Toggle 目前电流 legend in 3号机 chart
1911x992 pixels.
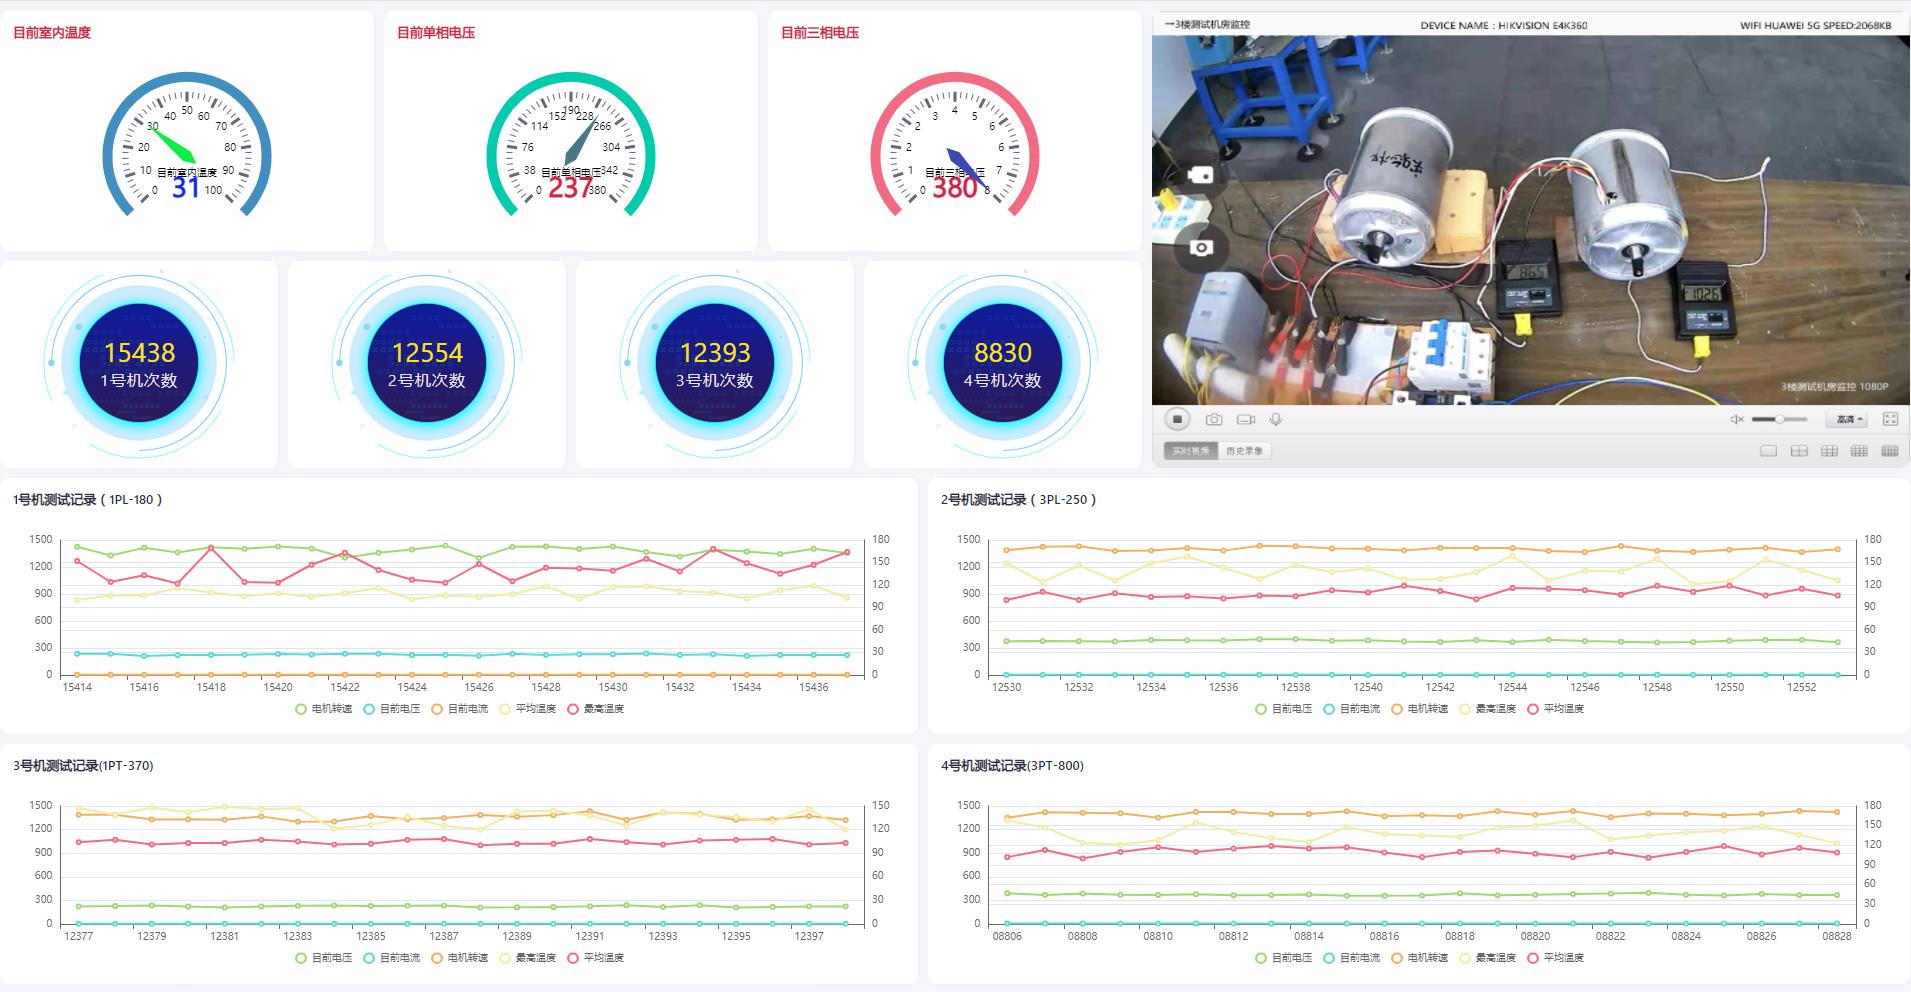coord(391,958)
